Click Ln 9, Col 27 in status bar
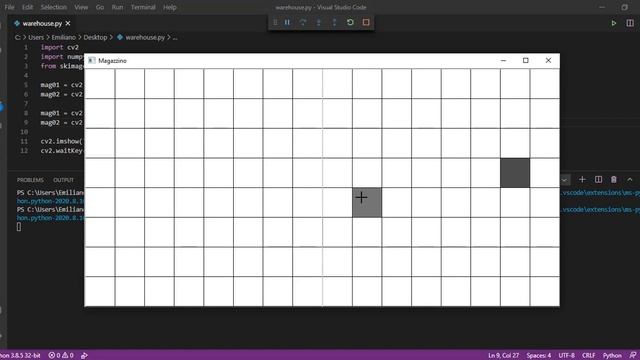The height and width of the screenshot is (360, 640). pos(503,356)
